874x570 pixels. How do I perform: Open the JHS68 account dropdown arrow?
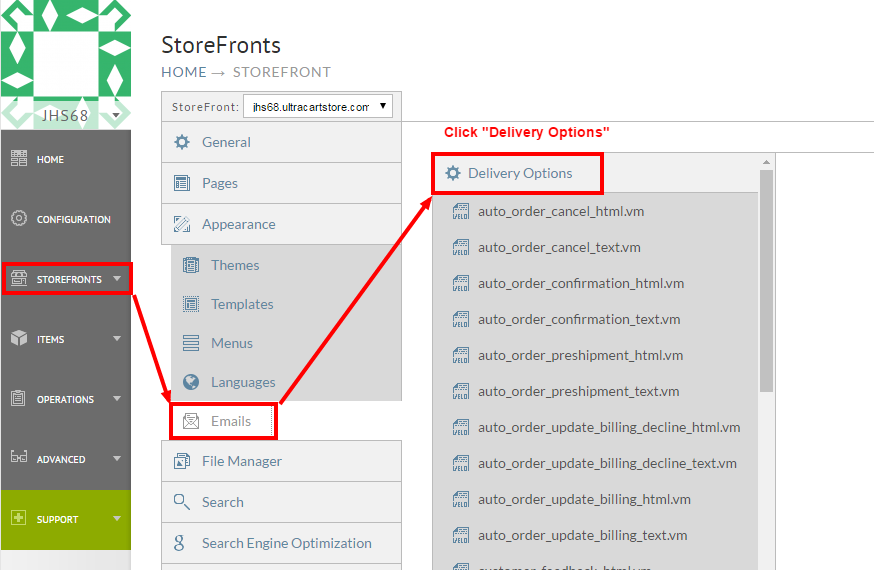(x=116, y=115)
